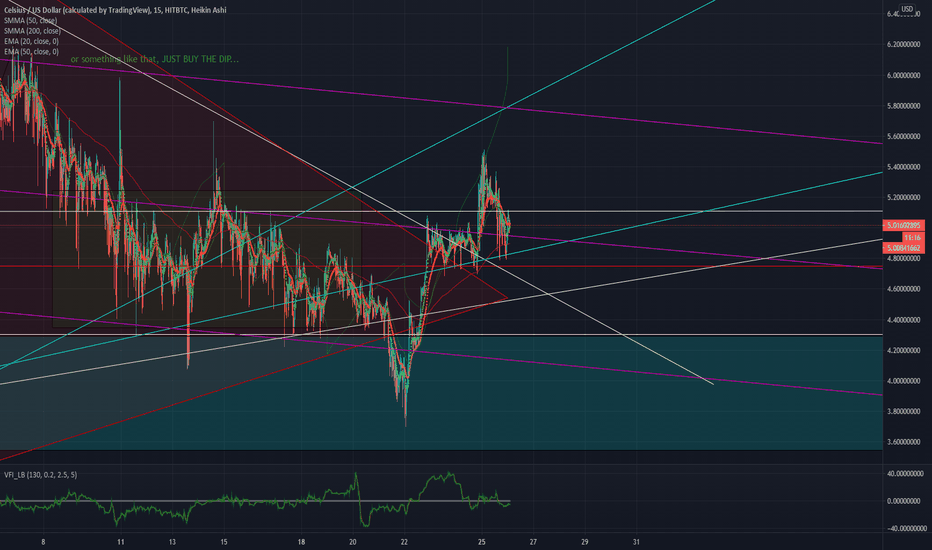932x550 pixels.
Task: Click date 22 on the time axis
Action: click(x=405, y=542)
